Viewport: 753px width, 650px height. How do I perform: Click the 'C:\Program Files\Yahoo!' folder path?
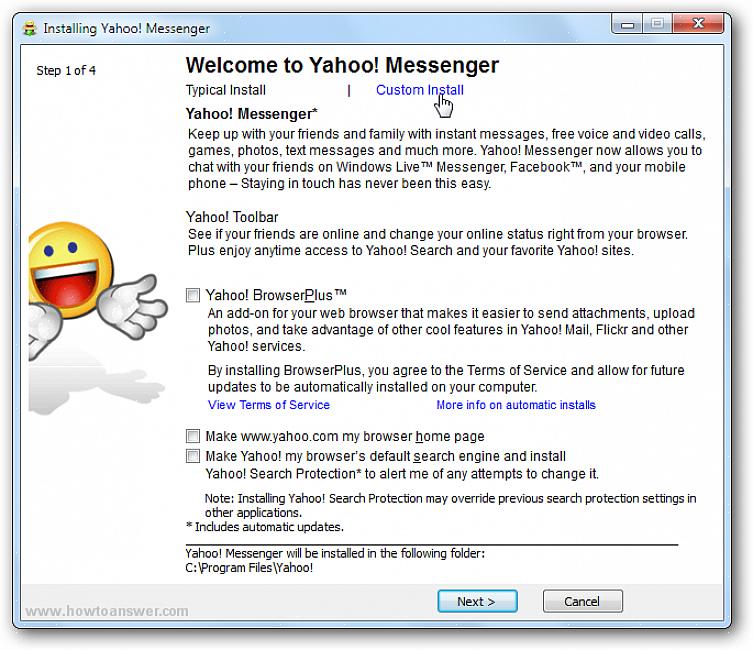[x=249, y=568]
